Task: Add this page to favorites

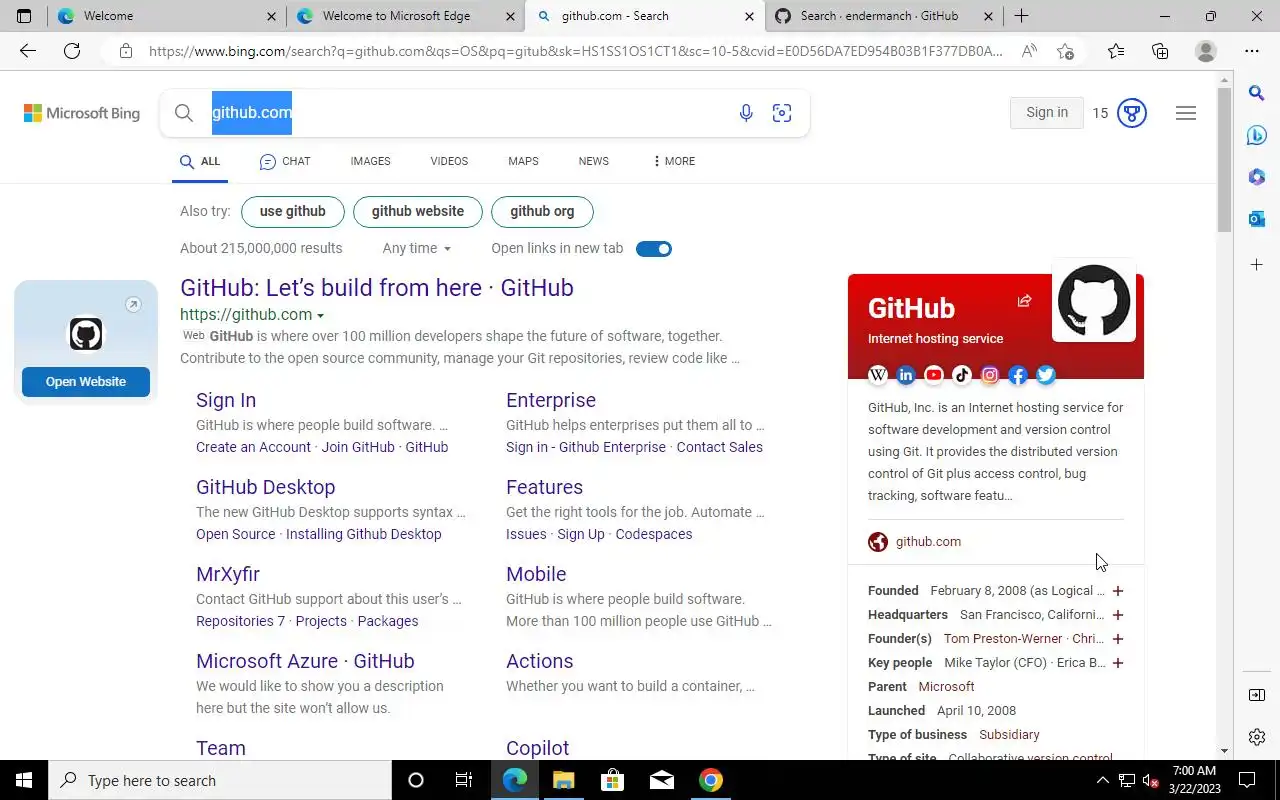Action: (1066, 51)
